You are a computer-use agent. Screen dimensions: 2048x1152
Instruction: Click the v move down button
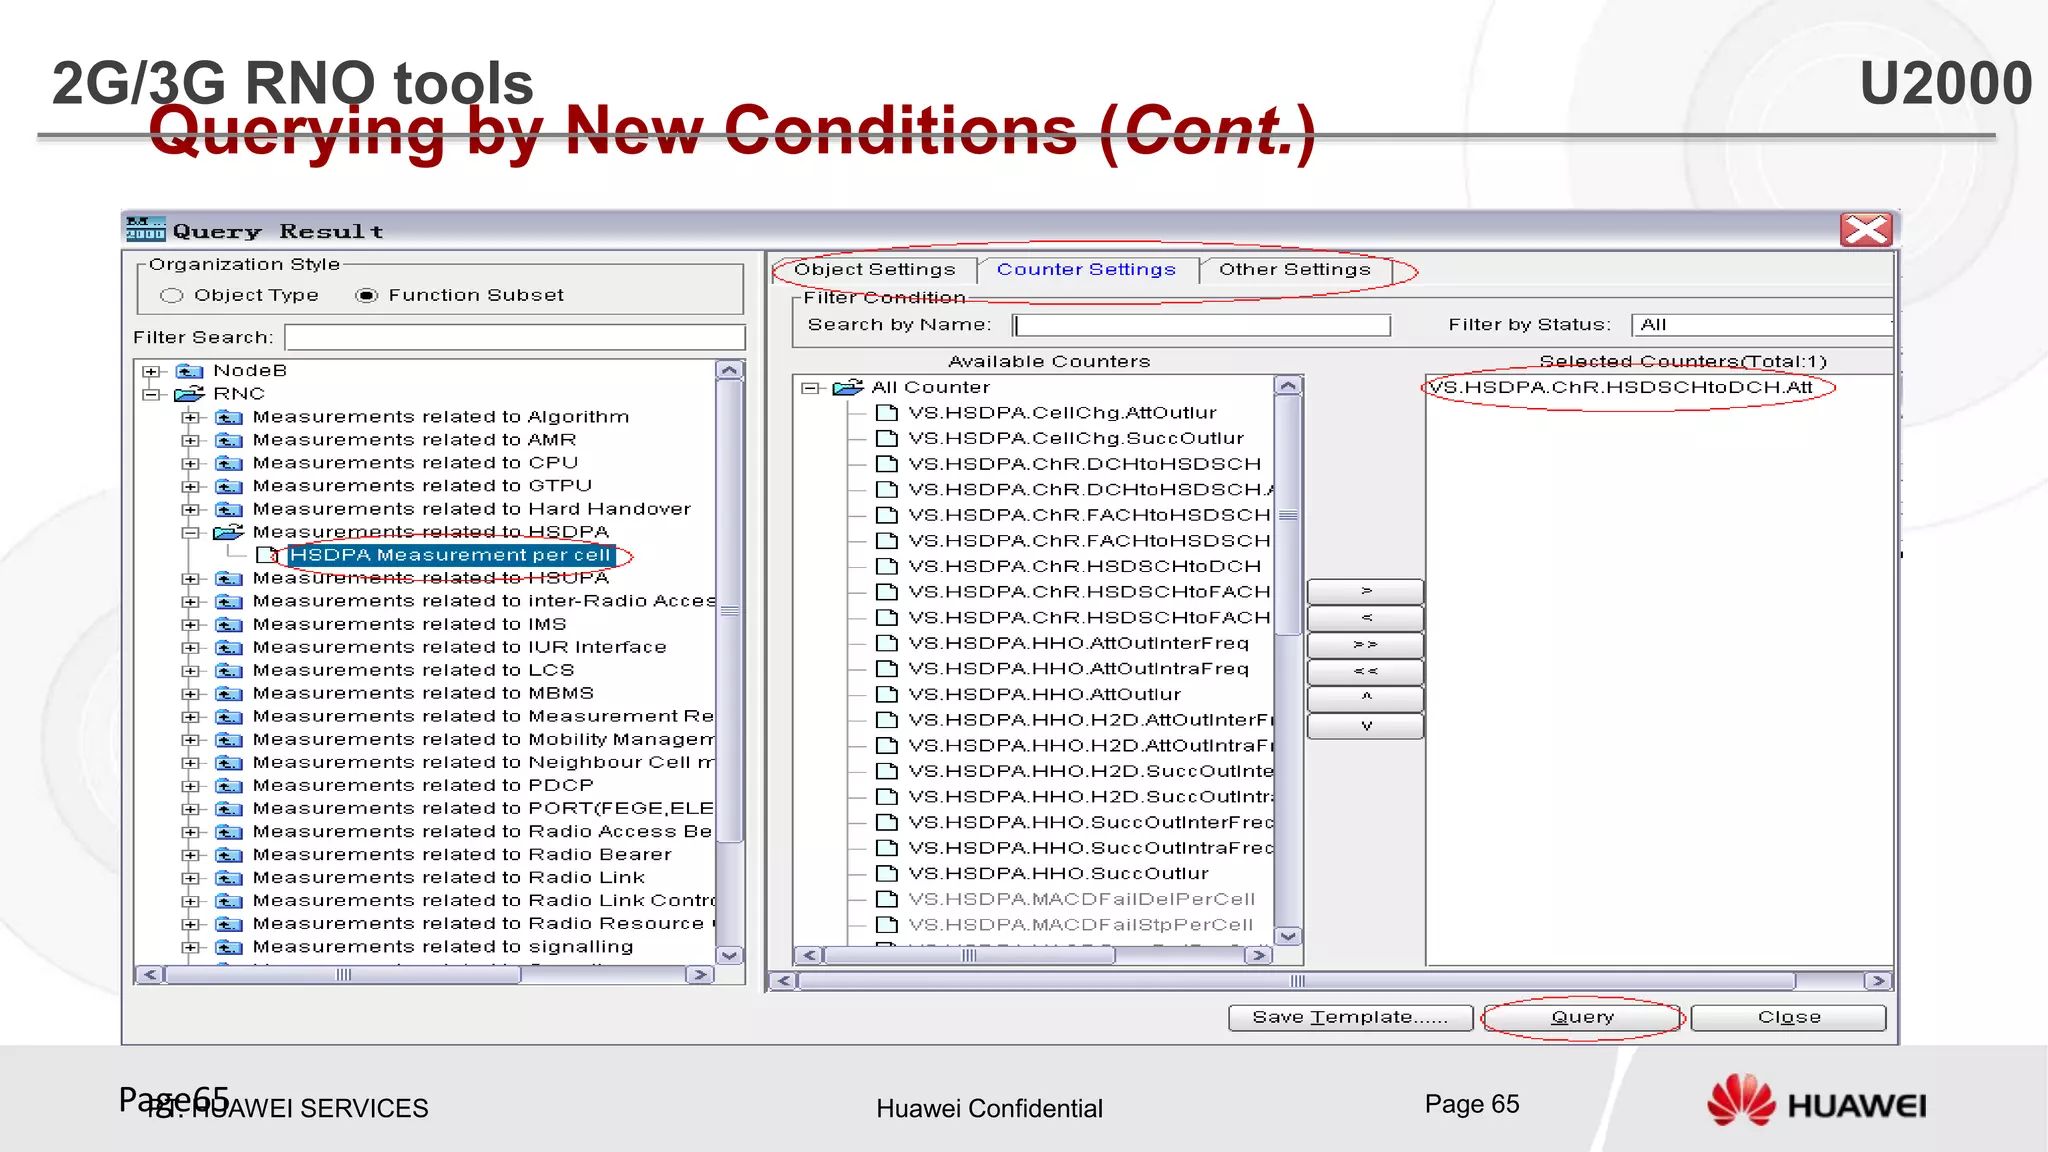[x=1365, y=726]
